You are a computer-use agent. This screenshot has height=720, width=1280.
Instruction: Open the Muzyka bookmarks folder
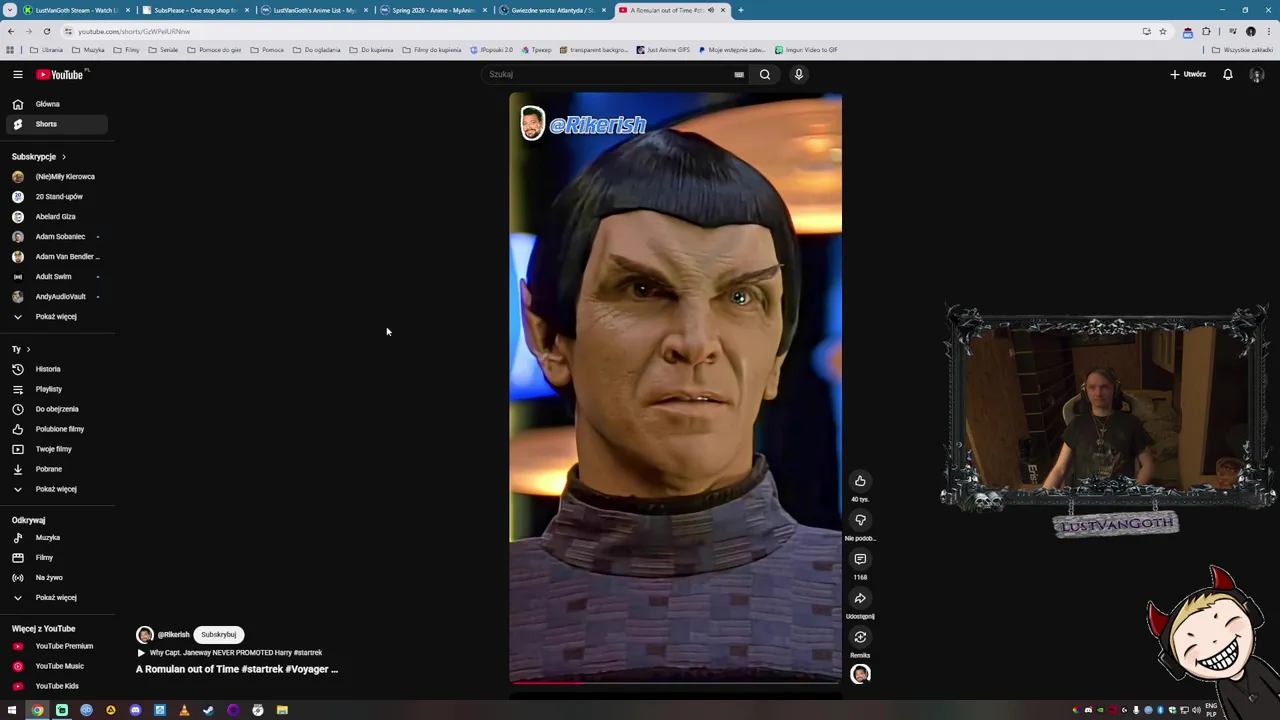(88, 50)
